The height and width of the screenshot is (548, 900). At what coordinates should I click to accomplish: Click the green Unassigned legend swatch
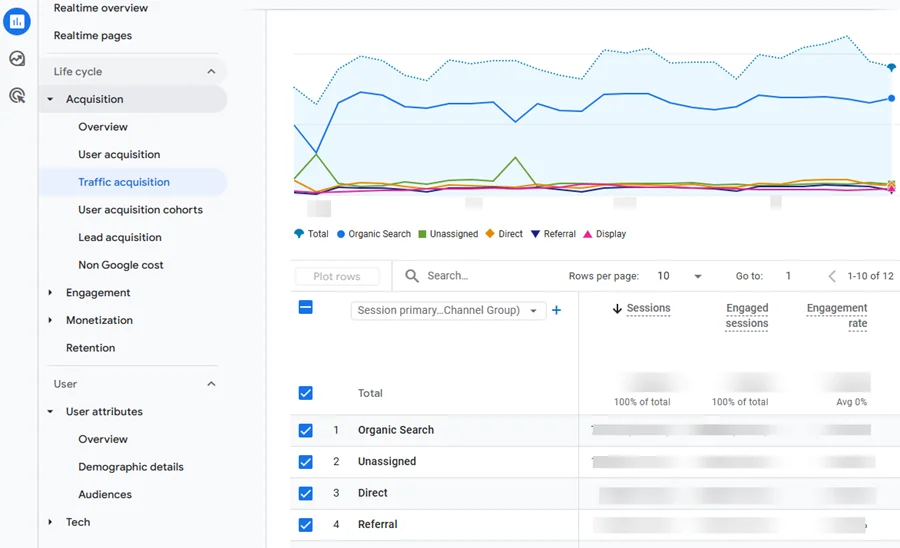[x=422, y=234]
